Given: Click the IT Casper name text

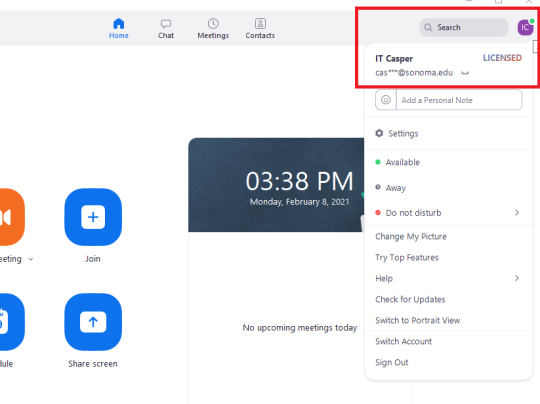Looking at the screenshot, I should [x=394, y=59].
